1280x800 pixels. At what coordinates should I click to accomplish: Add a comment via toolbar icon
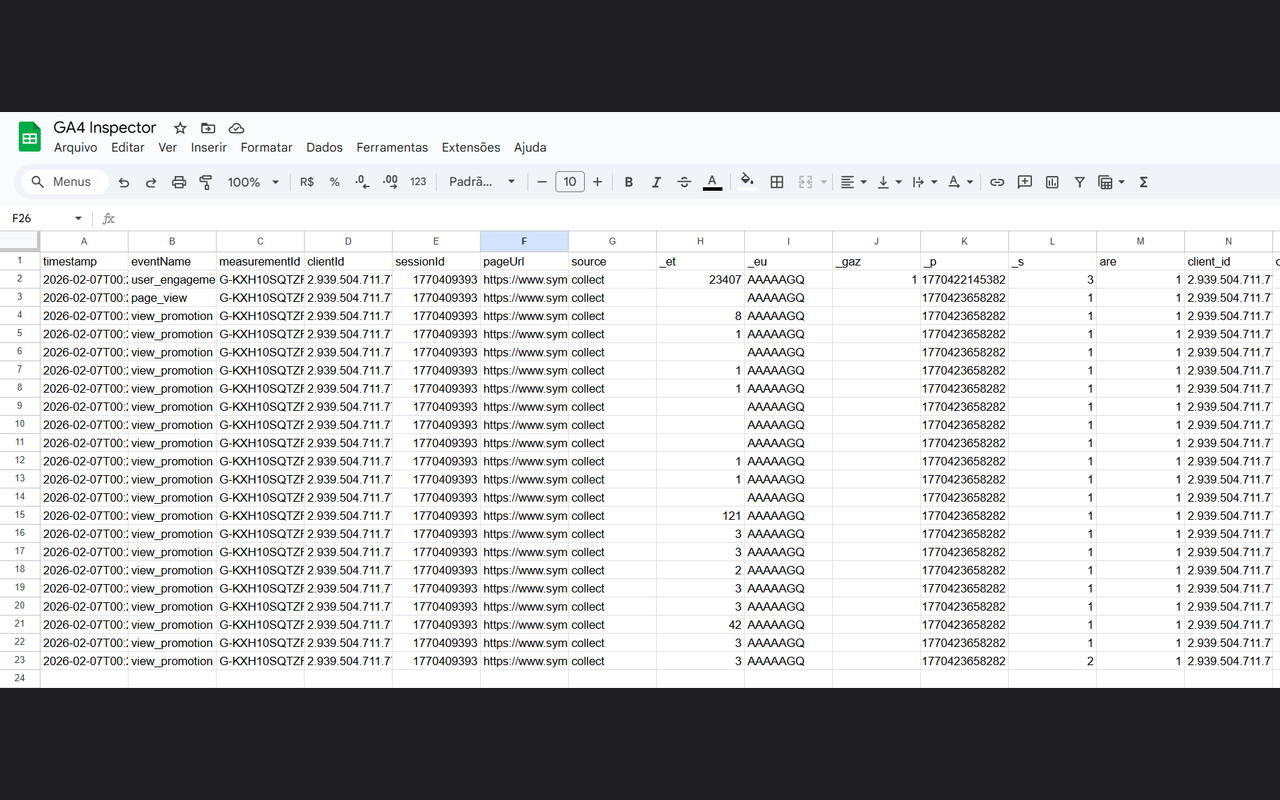pyautogui.click(x=1024, y=182)
